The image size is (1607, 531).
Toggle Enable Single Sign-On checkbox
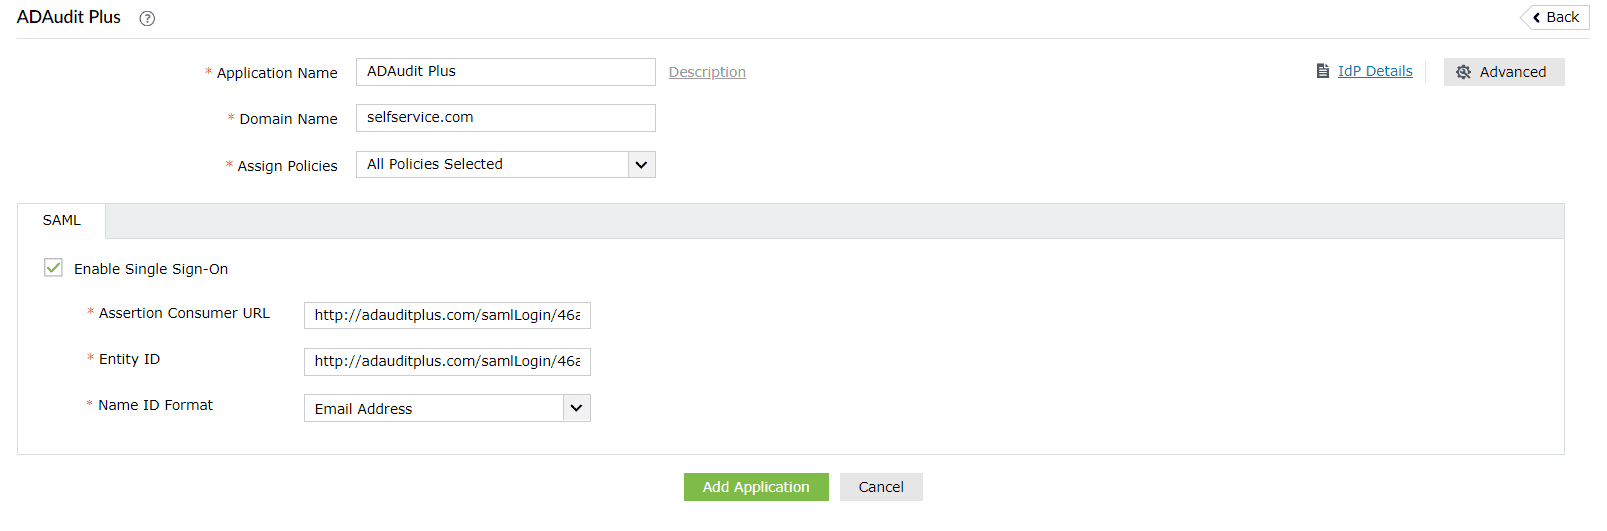point(54,268)
